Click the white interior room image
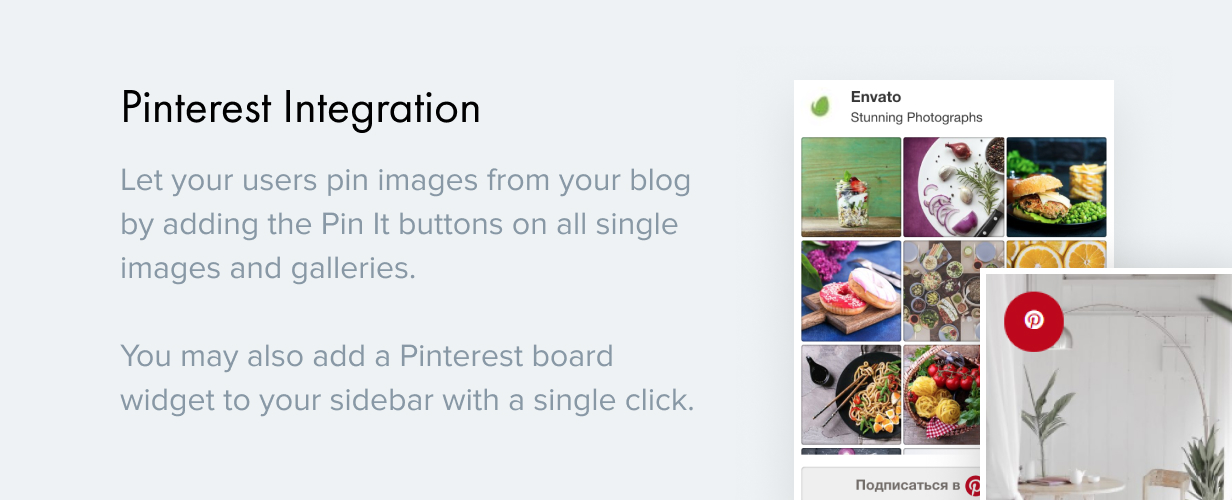The width and height of the screenshot is (1232, 500). (1108, 387)
